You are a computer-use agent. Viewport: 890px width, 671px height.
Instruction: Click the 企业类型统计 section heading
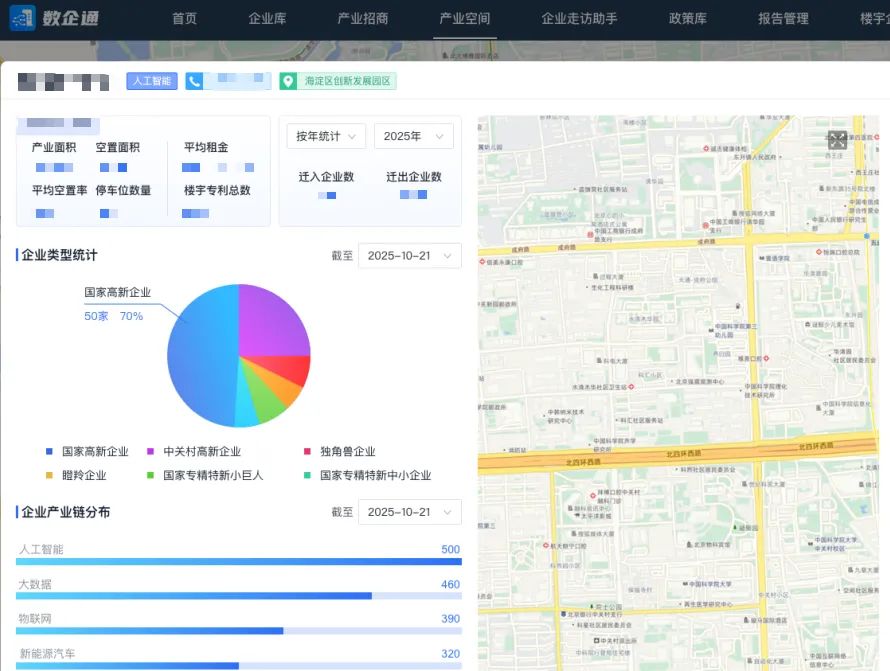click(59, 255)
